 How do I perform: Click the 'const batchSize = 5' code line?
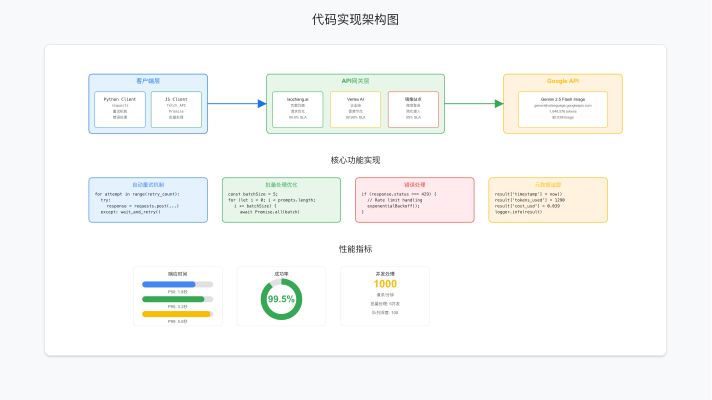pyautogui.click(x=252, y=194)
